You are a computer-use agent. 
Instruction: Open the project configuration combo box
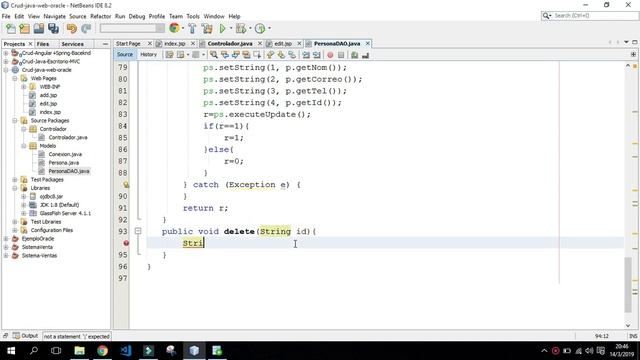pos(132,28)
